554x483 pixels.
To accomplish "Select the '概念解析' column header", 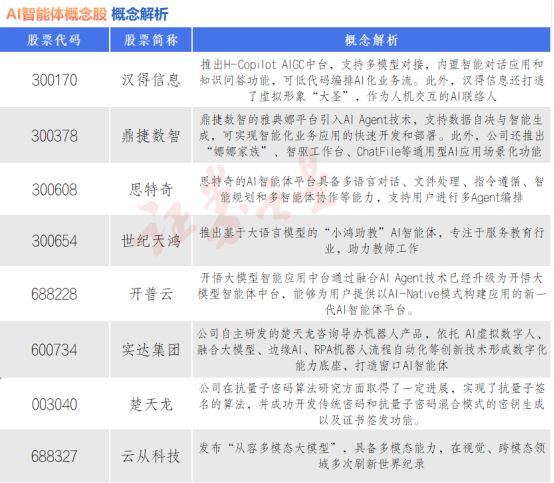I will [371, 40].
